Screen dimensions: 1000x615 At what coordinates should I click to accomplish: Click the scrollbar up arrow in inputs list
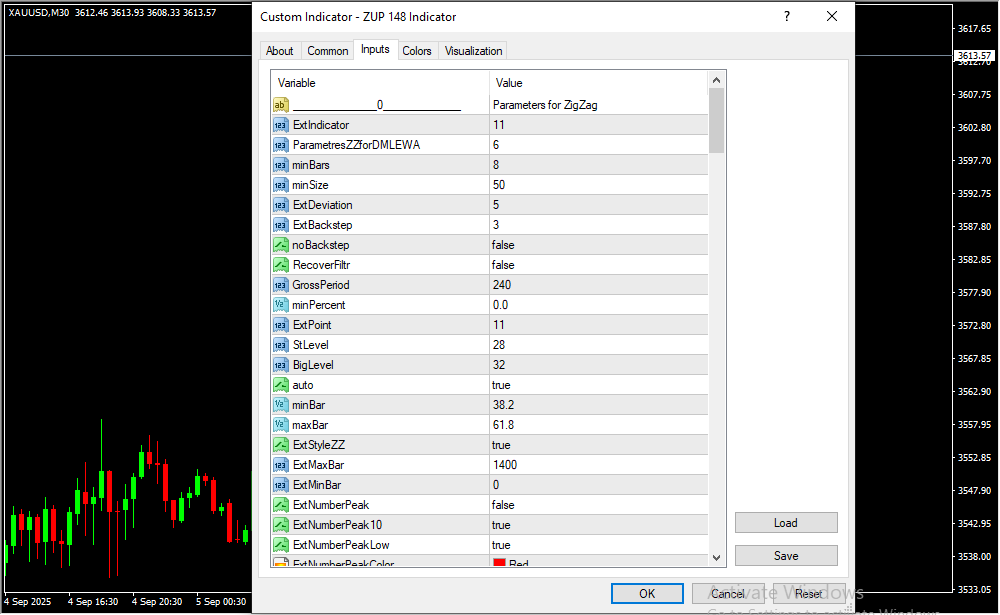[716, 80]
